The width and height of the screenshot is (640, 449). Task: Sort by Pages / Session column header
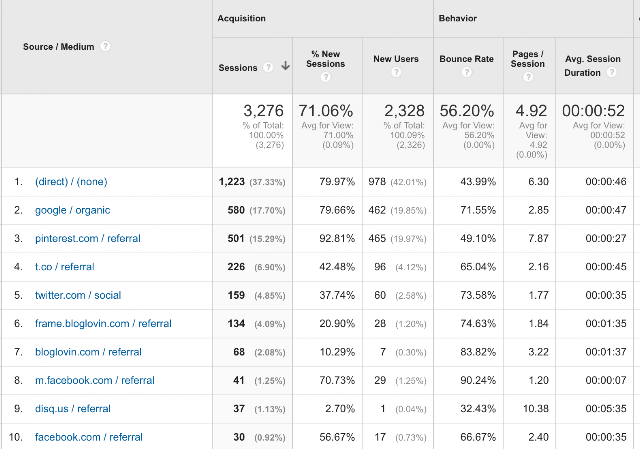click(528, 59)
